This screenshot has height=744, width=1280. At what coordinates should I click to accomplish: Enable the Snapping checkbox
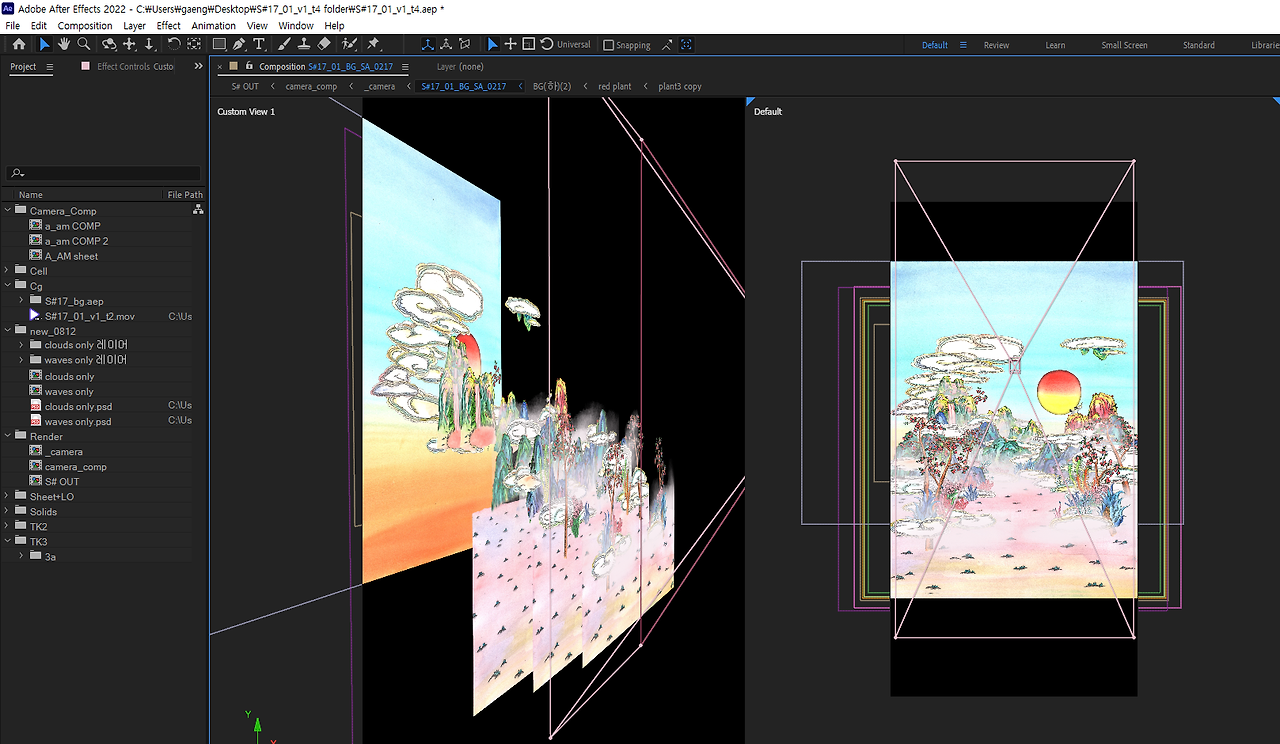[608, 45]
